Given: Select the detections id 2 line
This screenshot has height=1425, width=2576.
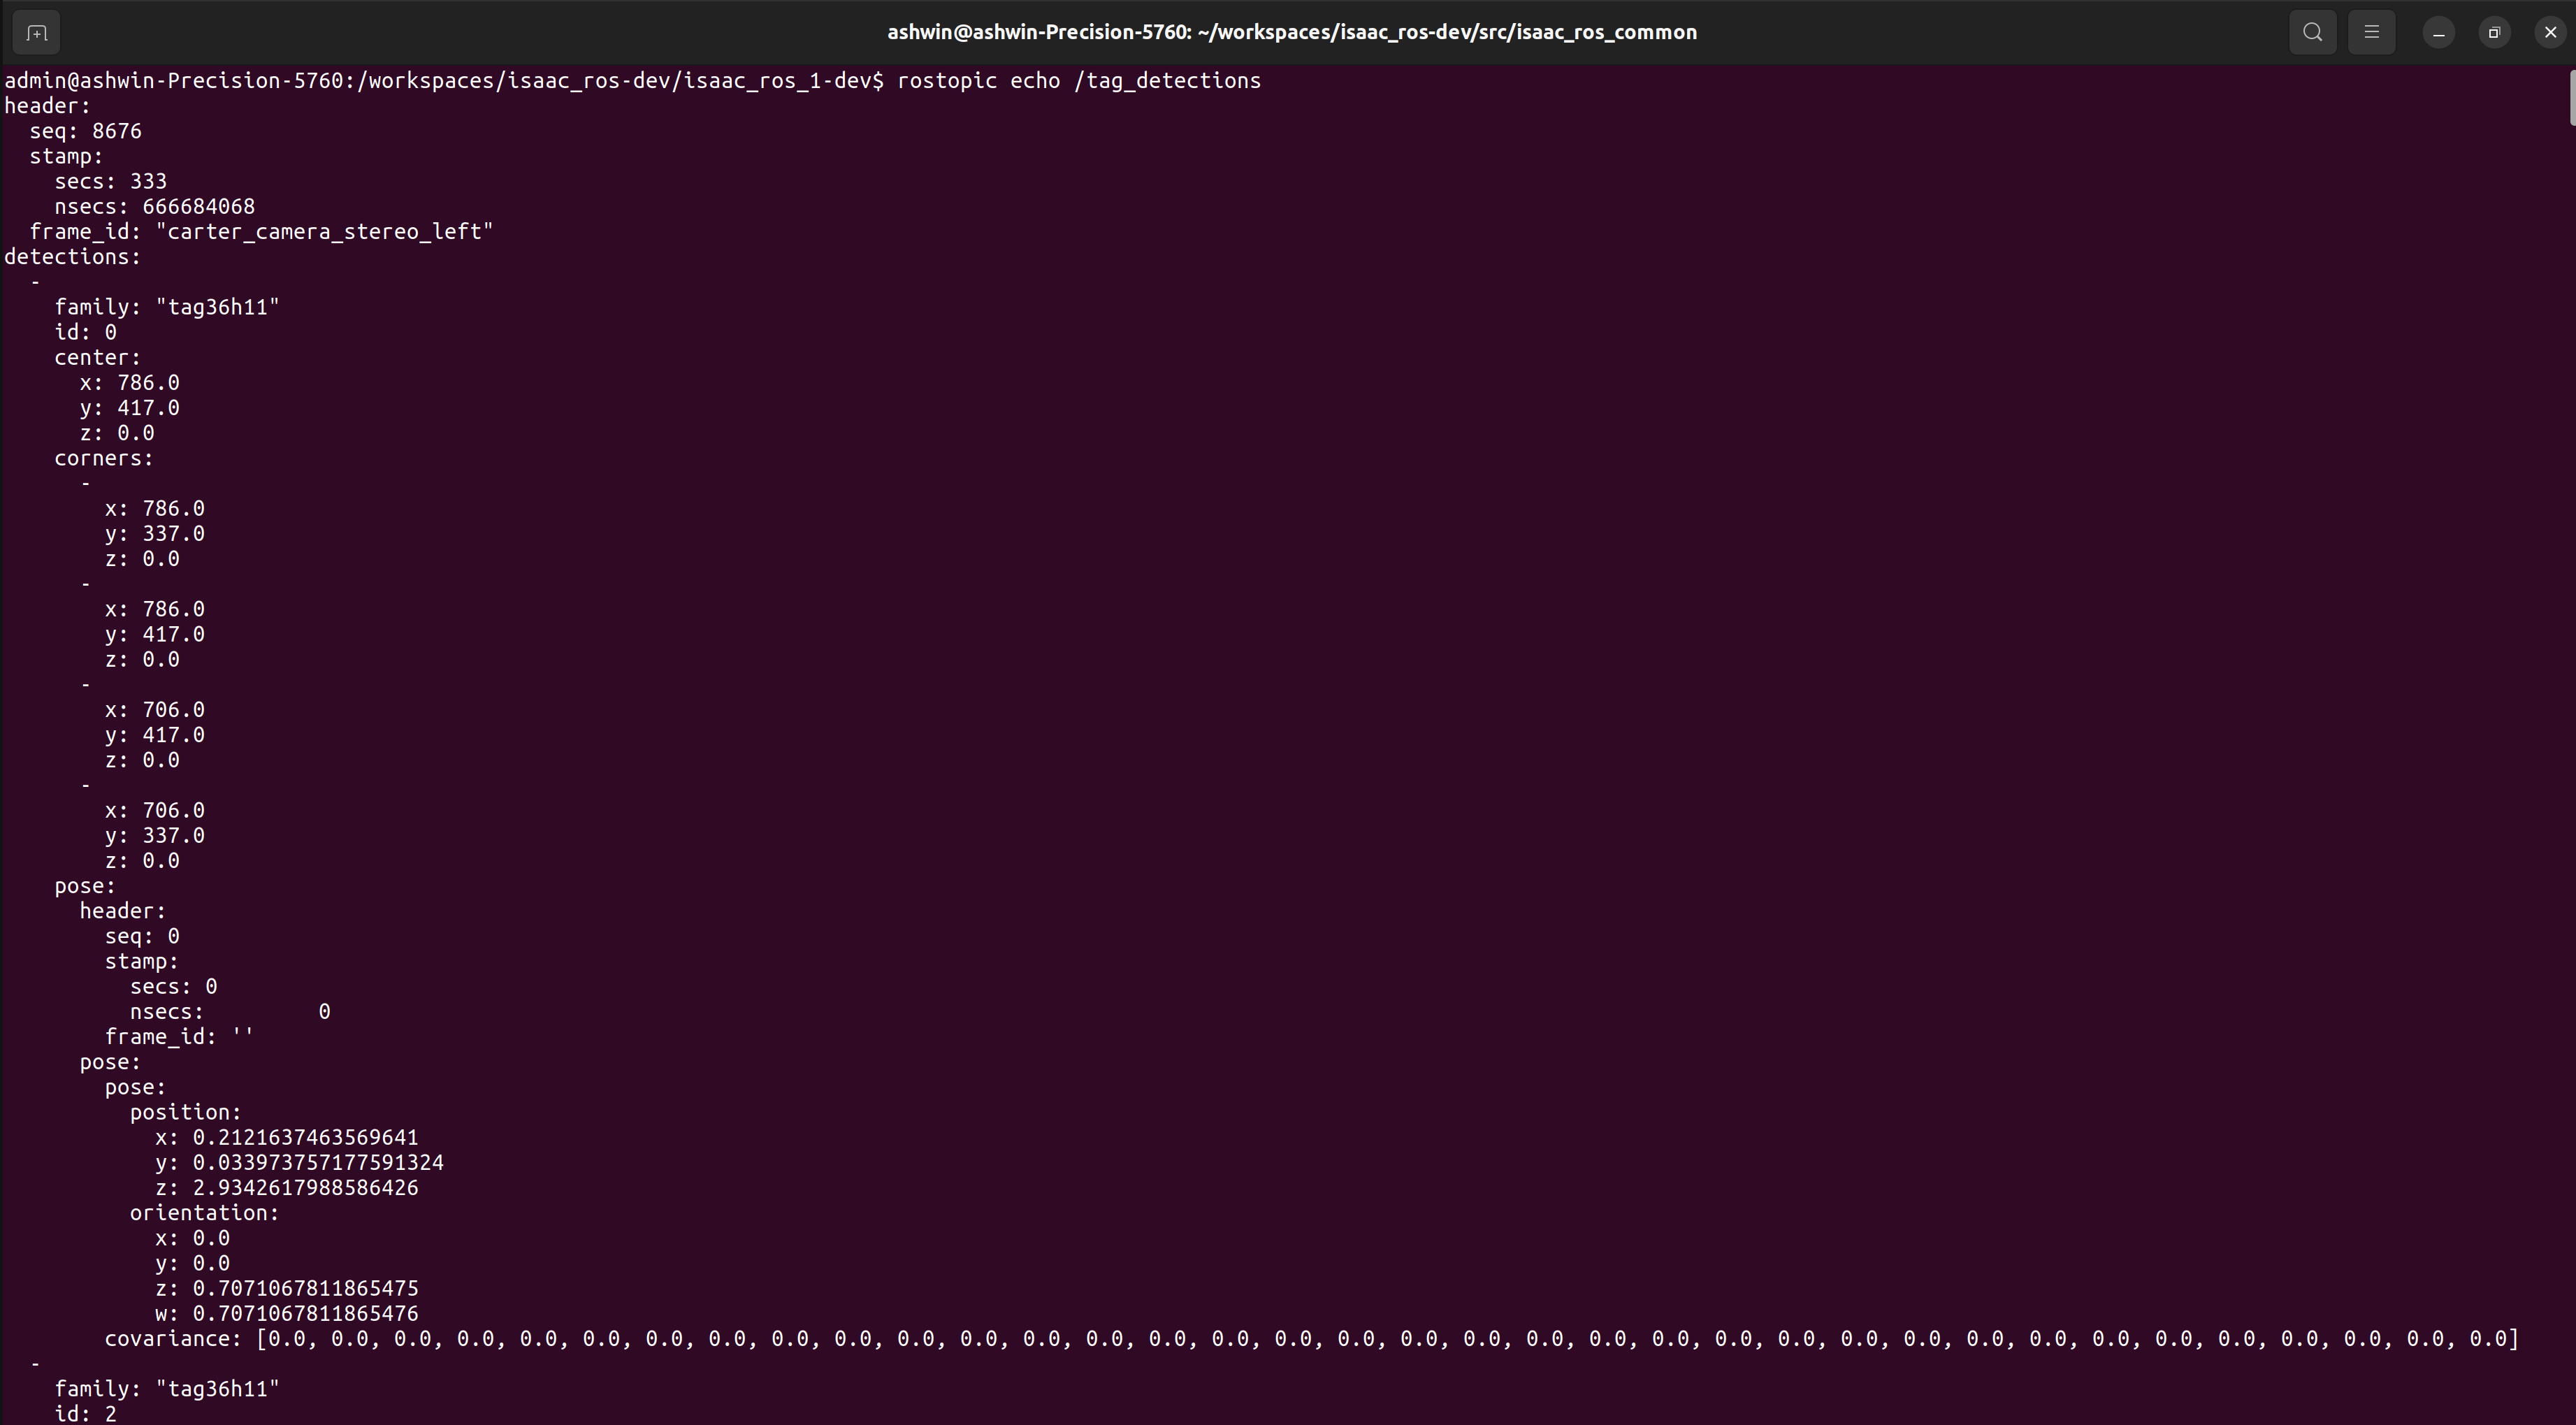Looking at the screenshot, I should click(x=86, y=1412).
